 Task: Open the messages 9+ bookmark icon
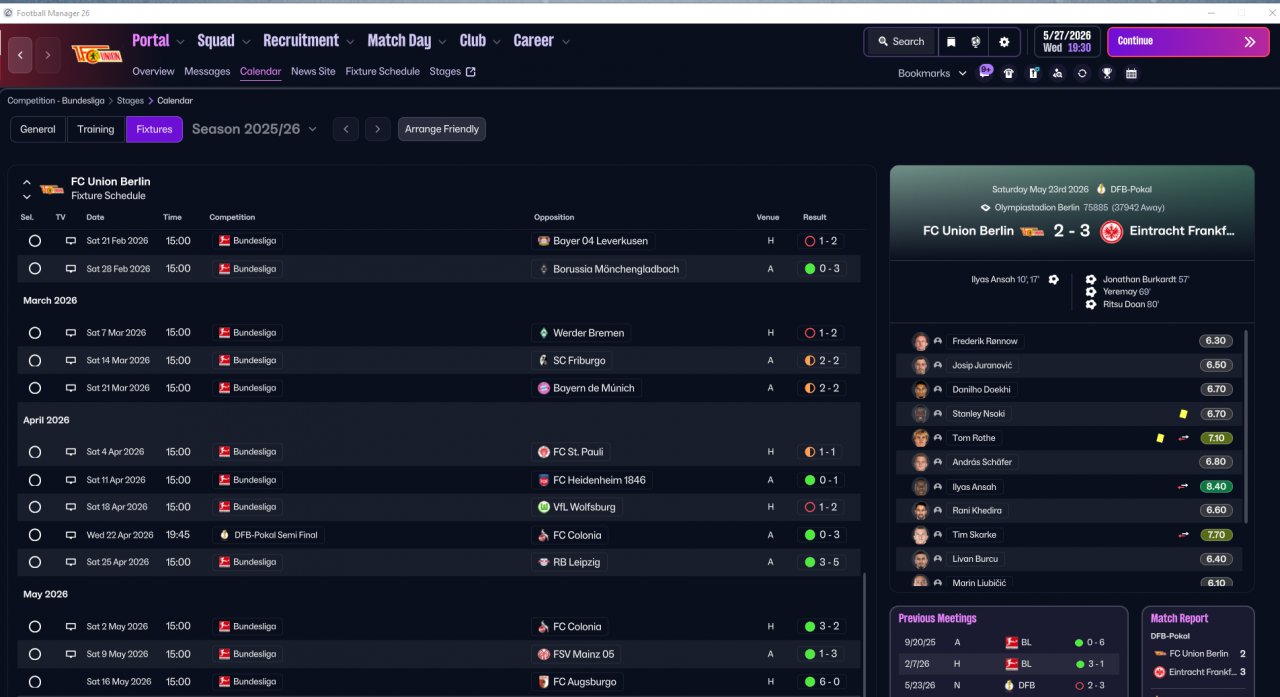pos(986,72)
